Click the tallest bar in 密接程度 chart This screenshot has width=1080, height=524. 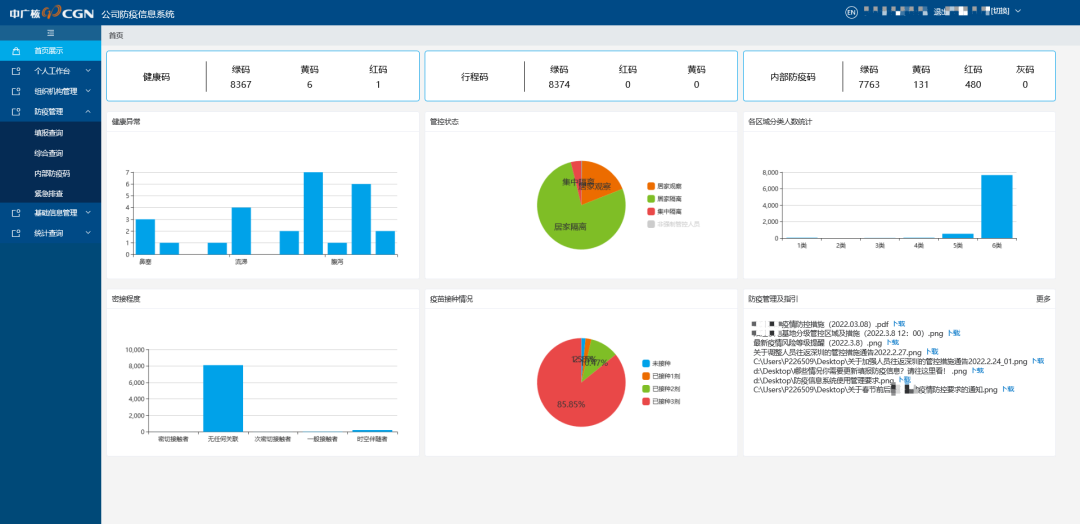223,398
